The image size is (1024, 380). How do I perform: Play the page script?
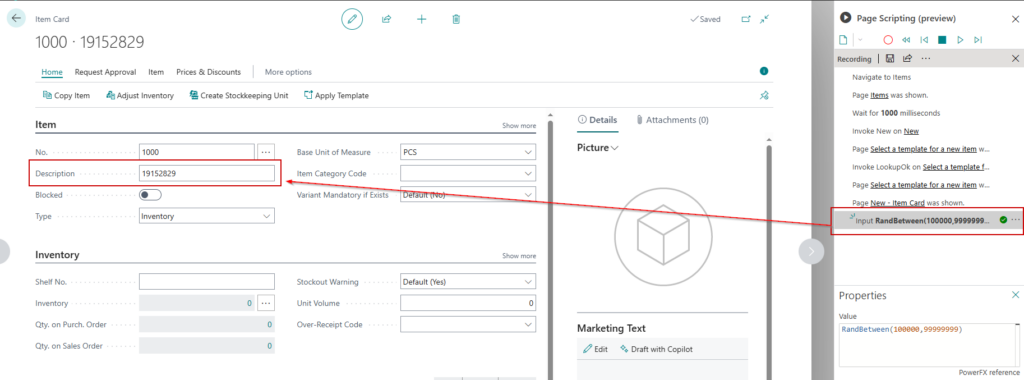click(x=960, y=40)
